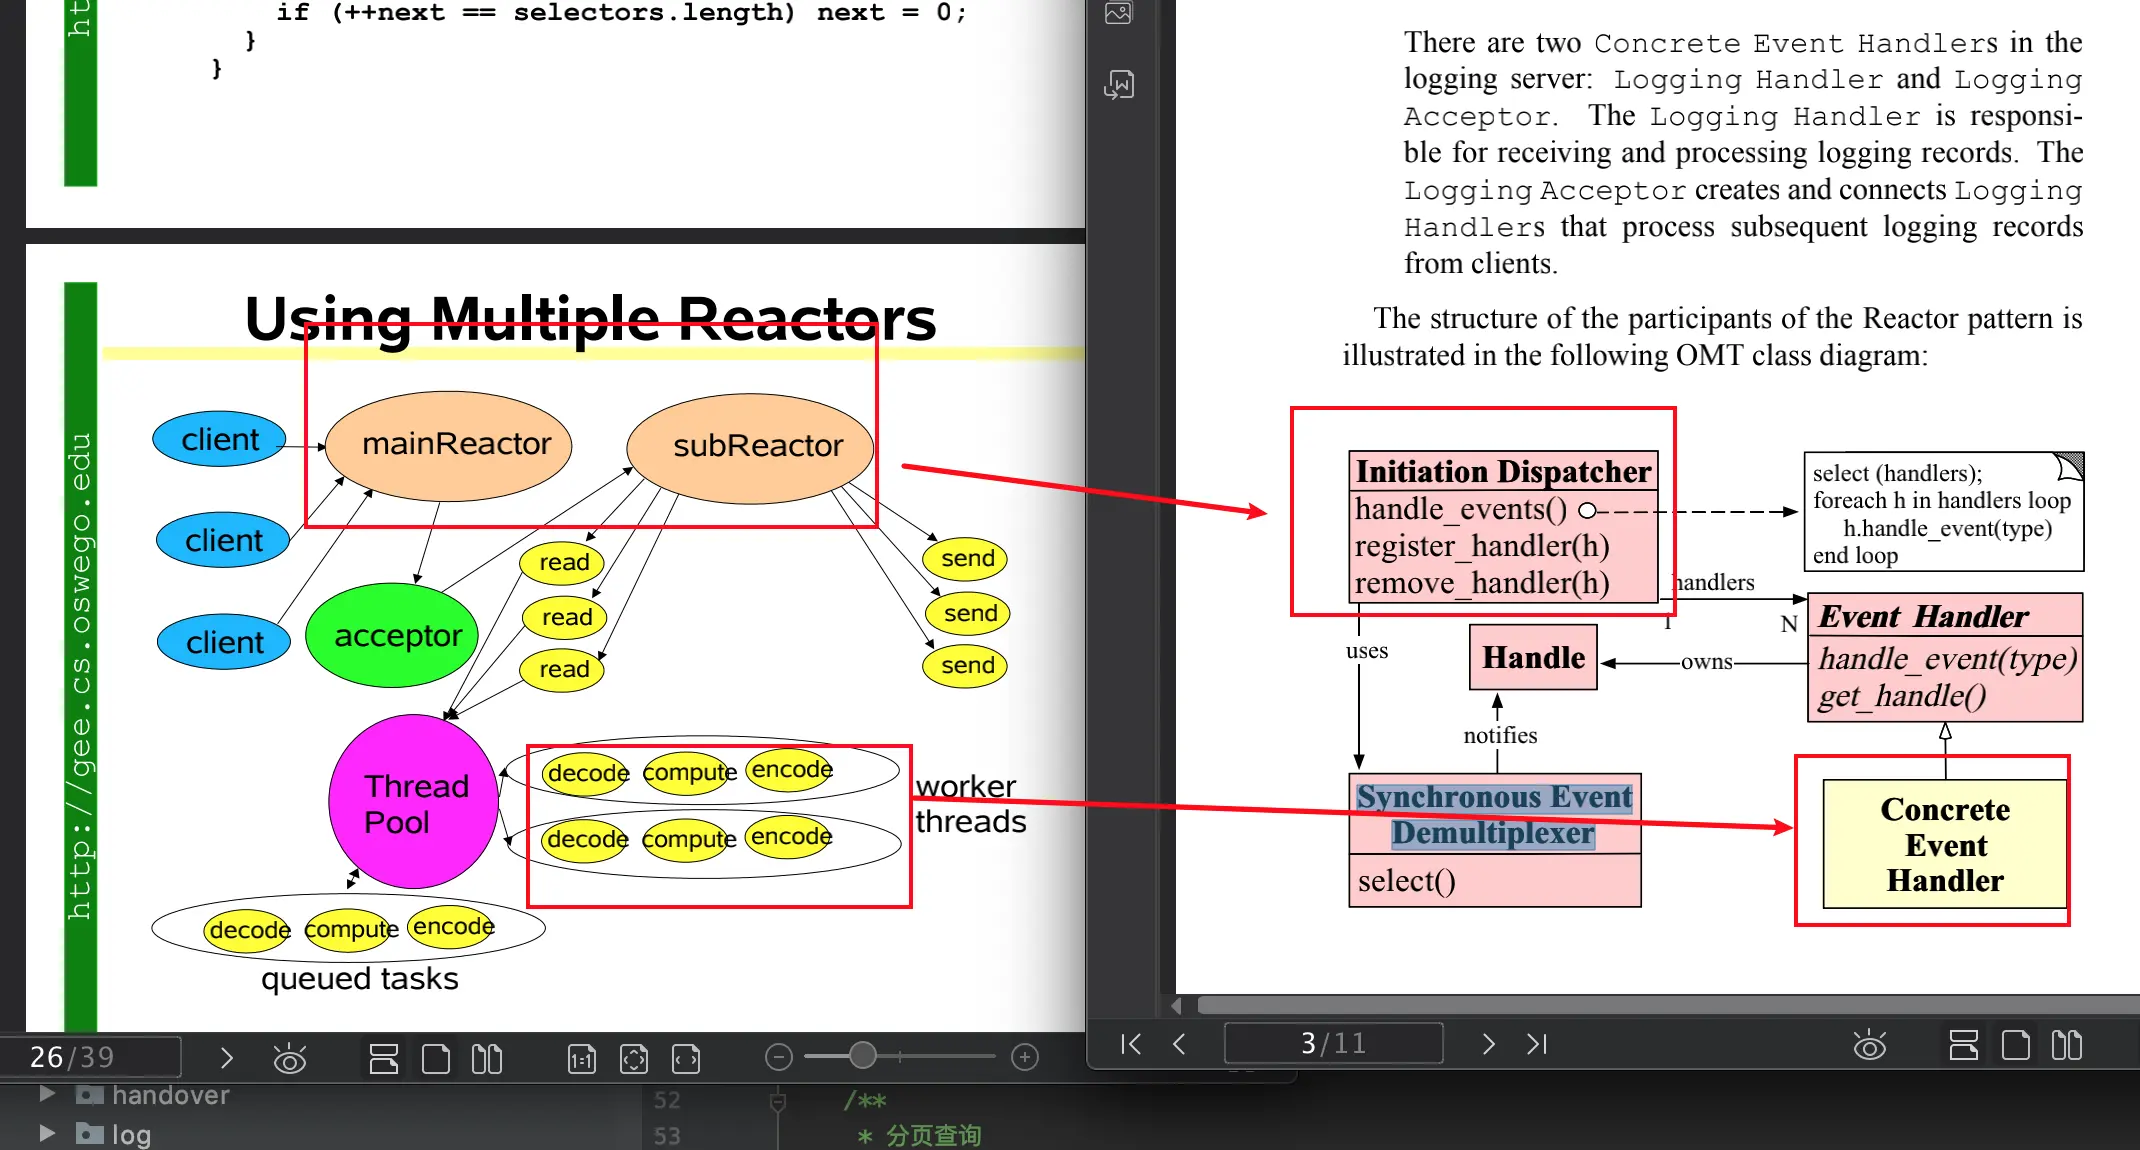This screenshot has height=1150, width=2140.
Task: Click the horizontal scrollbar in right viewer
Action: pos(1660,1004)
